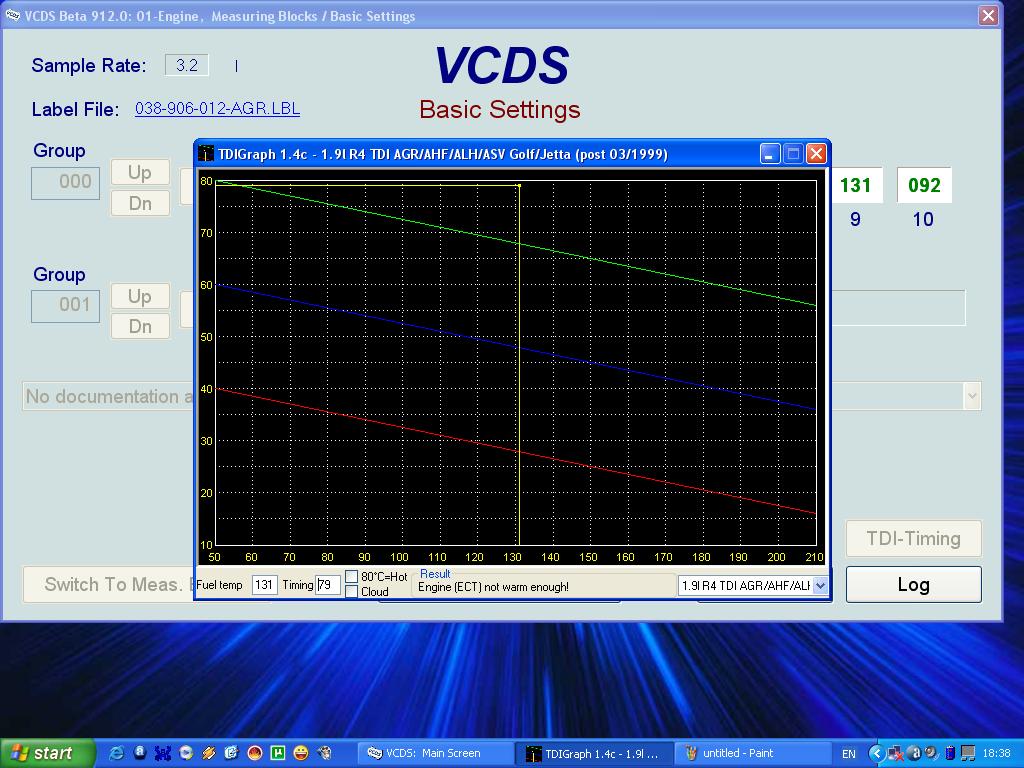Viewport: 1024px width, 768px height.
Task: Click Dn button beside Group 000
Action: point(140,203)
